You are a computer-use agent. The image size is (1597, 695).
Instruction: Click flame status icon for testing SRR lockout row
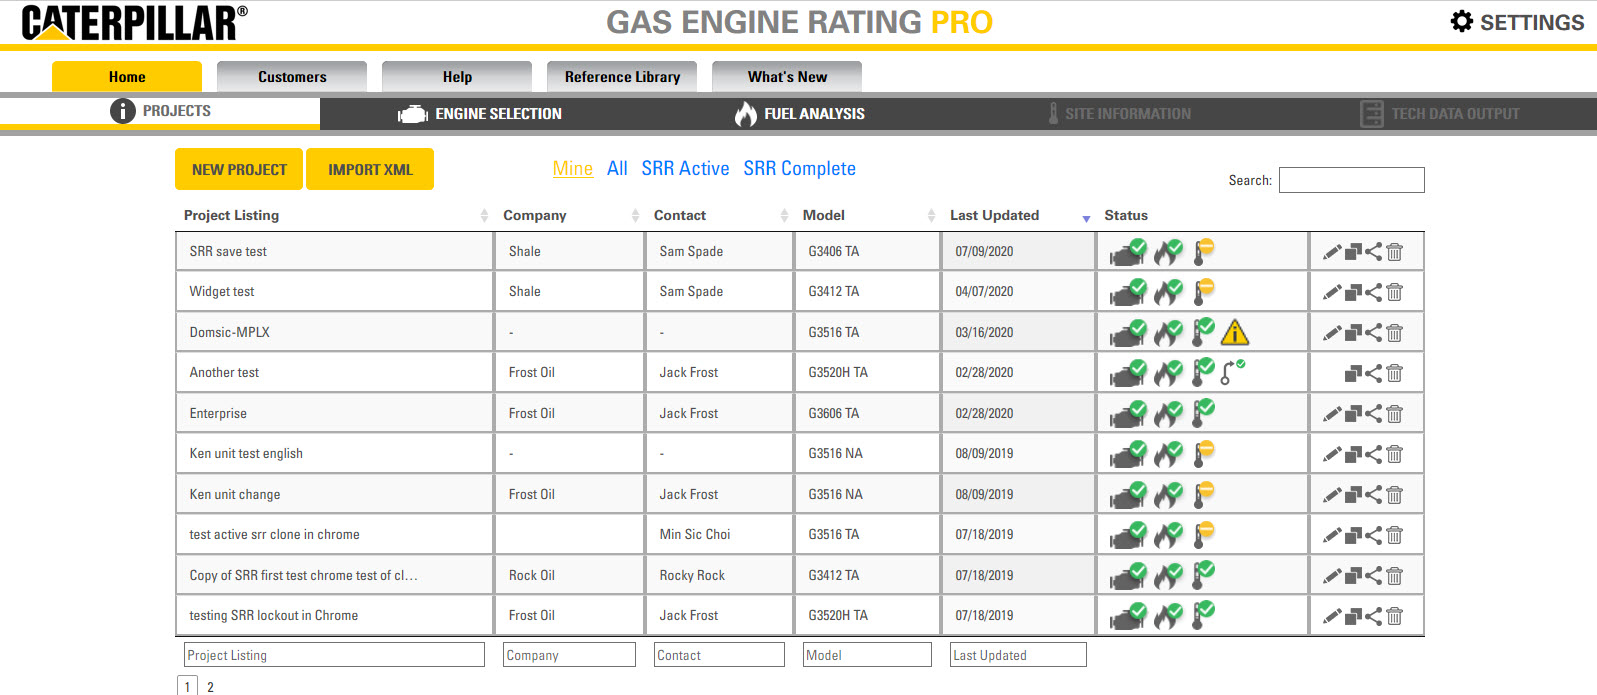(x=1168, y=615)
